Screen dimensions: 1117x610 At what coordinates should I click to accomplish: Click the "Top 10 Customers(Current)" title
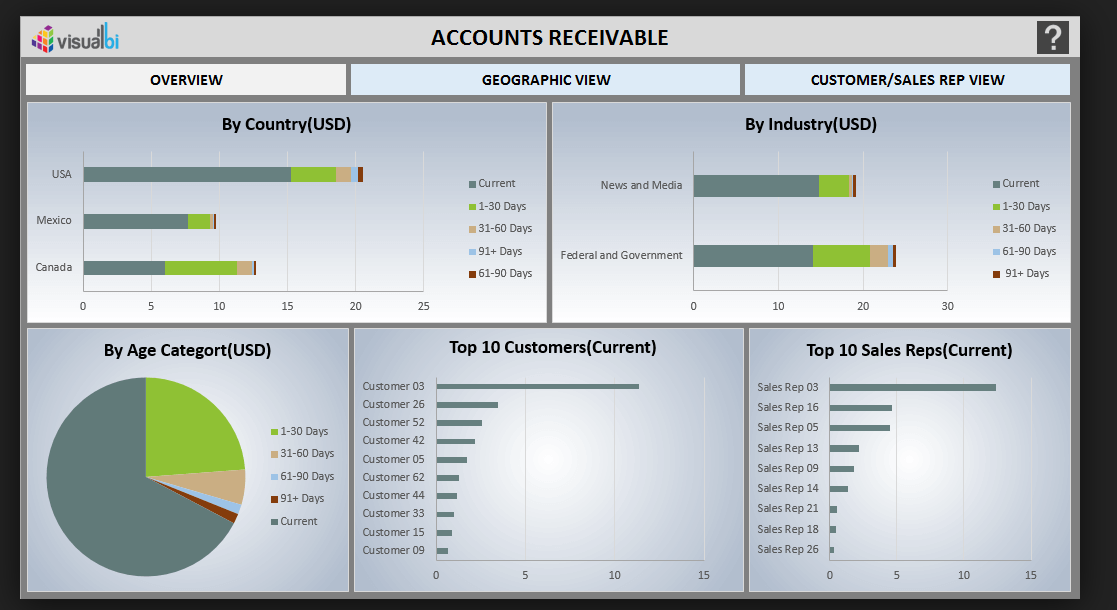coord(553,348)
